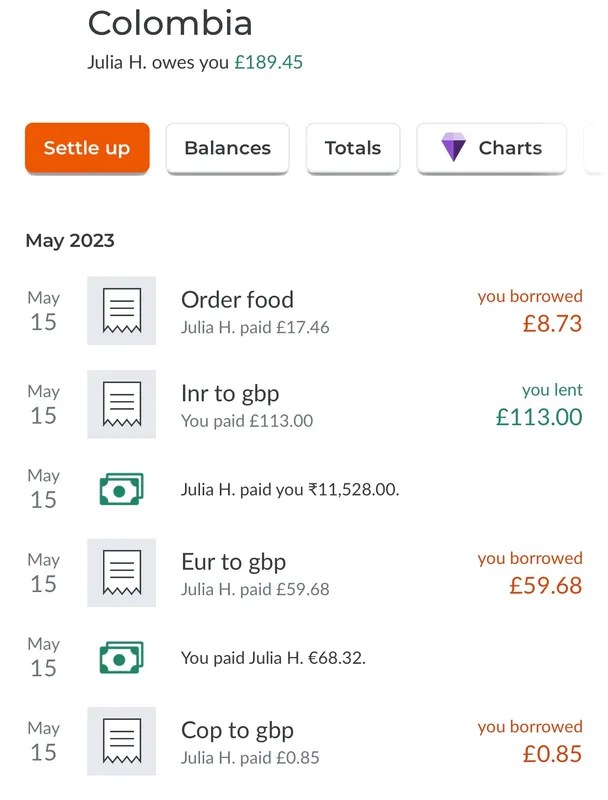Click the purple gem icon on Charts
608x800 pixels.
453,147
